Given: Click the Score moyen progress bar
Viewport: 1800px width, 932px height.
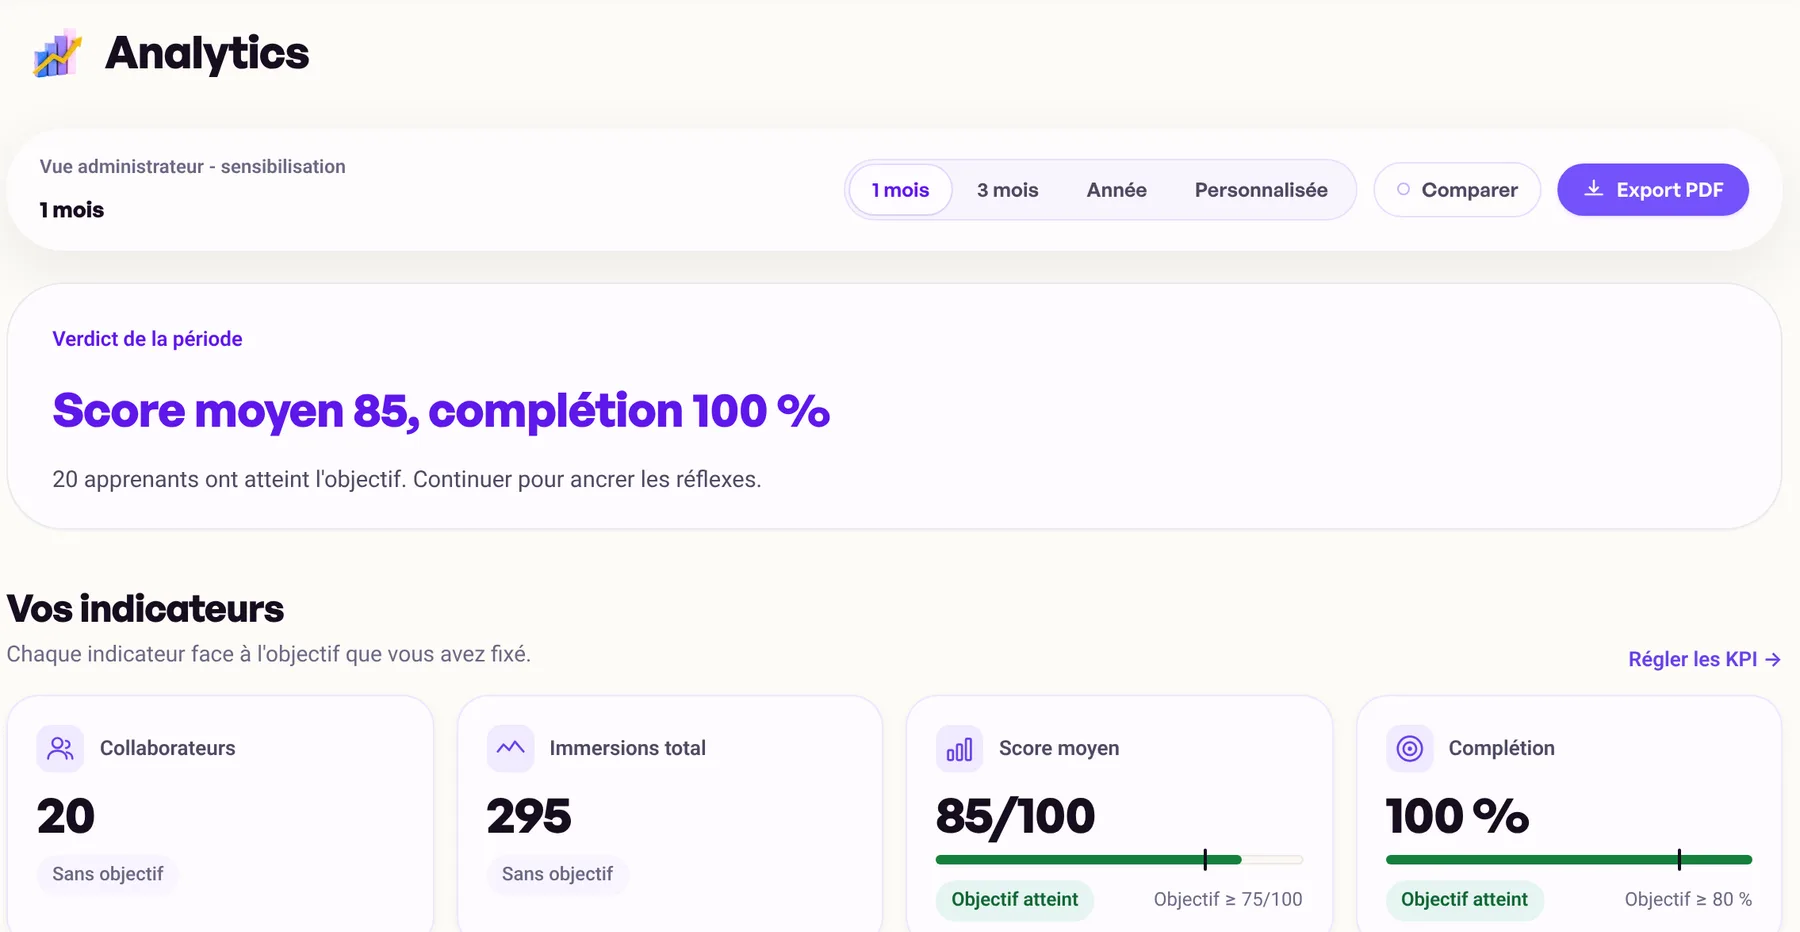Looking at the screenshot, I should point(1119,860).
